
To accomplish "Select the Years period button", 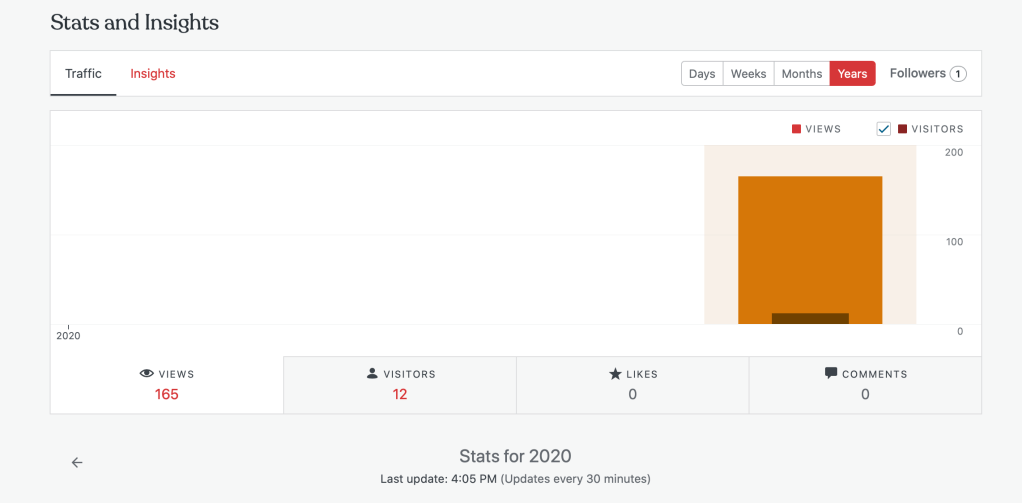I will [x=852, y=74].
